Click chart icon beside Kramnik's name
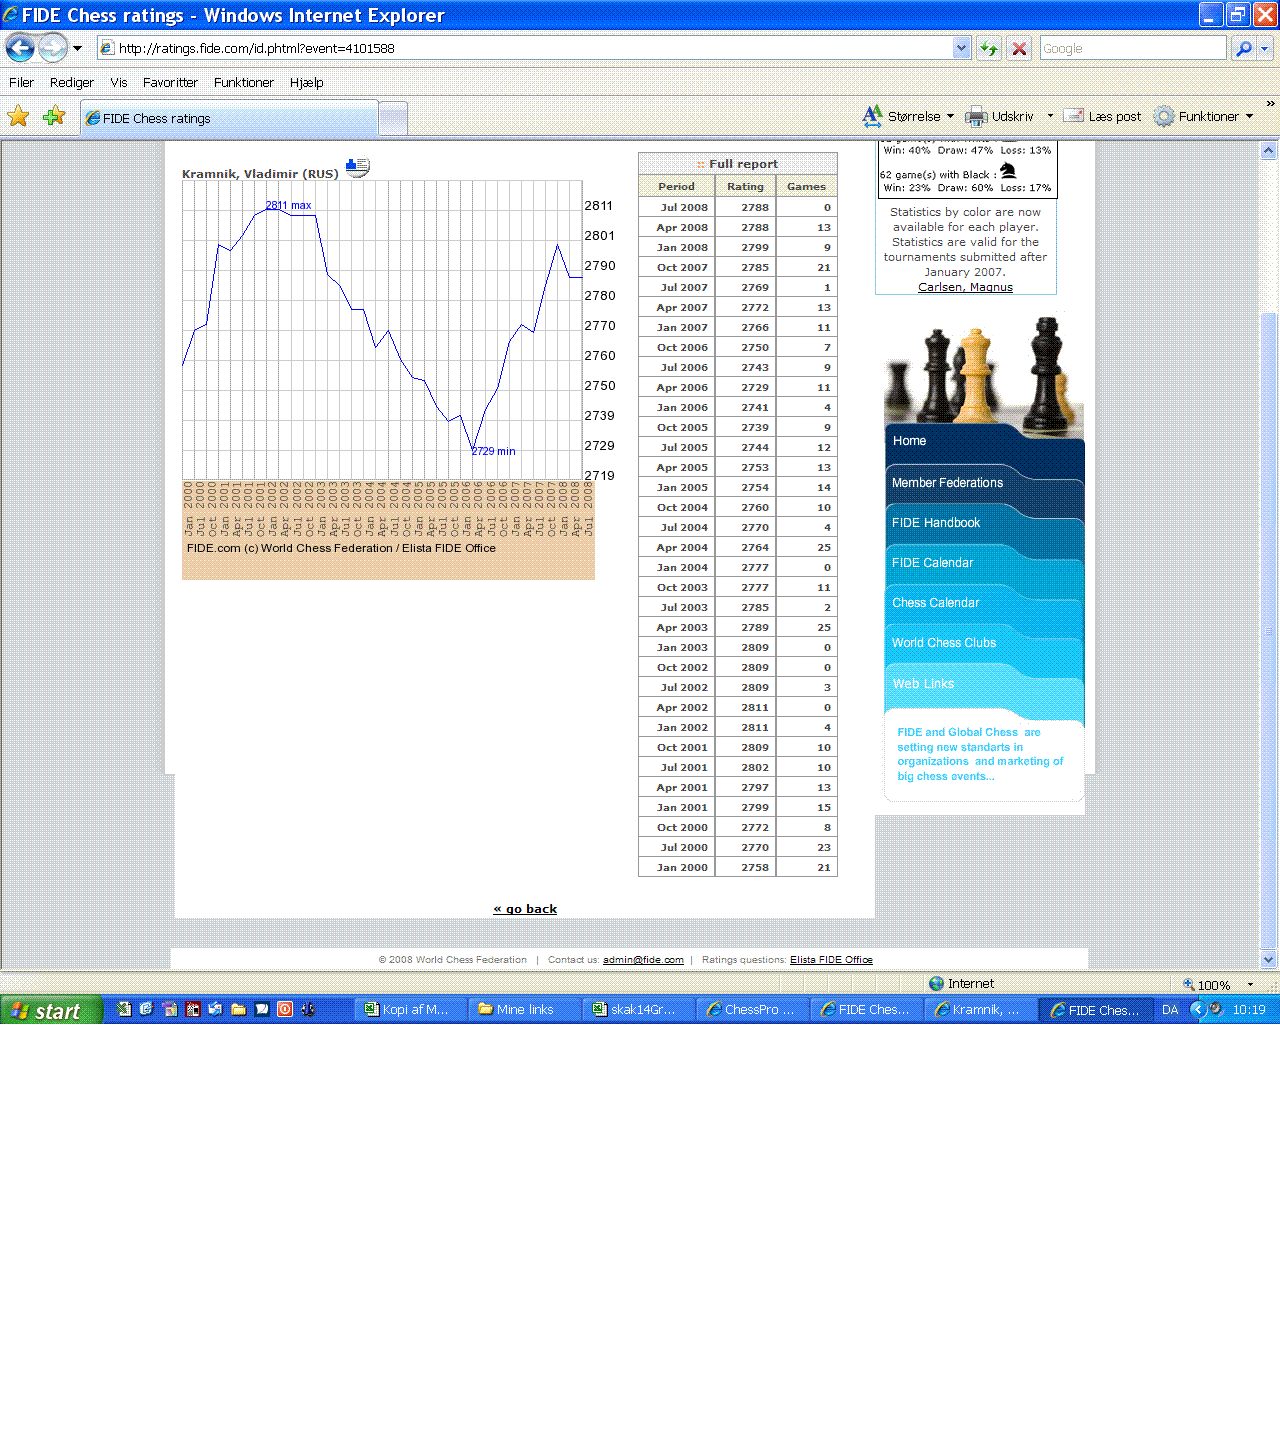This screenshot has height=1456, width=1280. 357,166
